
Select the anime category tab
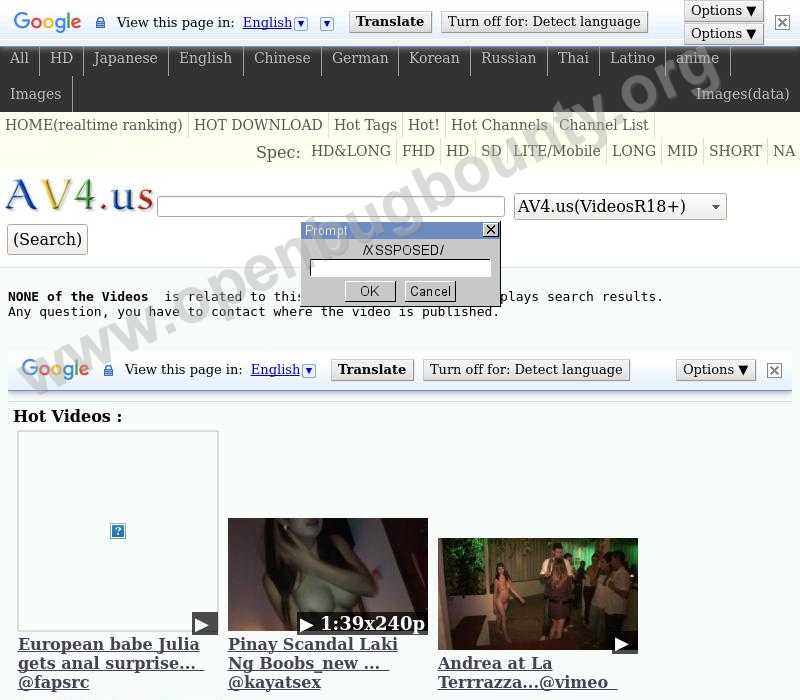[x=697, y=58]
